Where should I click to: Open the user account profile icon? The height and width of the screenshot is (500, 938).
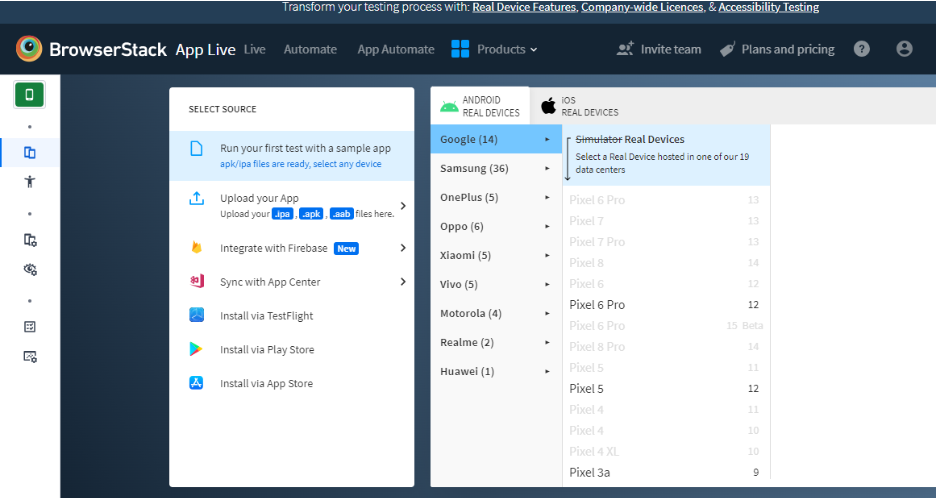(x=904, y=49)
